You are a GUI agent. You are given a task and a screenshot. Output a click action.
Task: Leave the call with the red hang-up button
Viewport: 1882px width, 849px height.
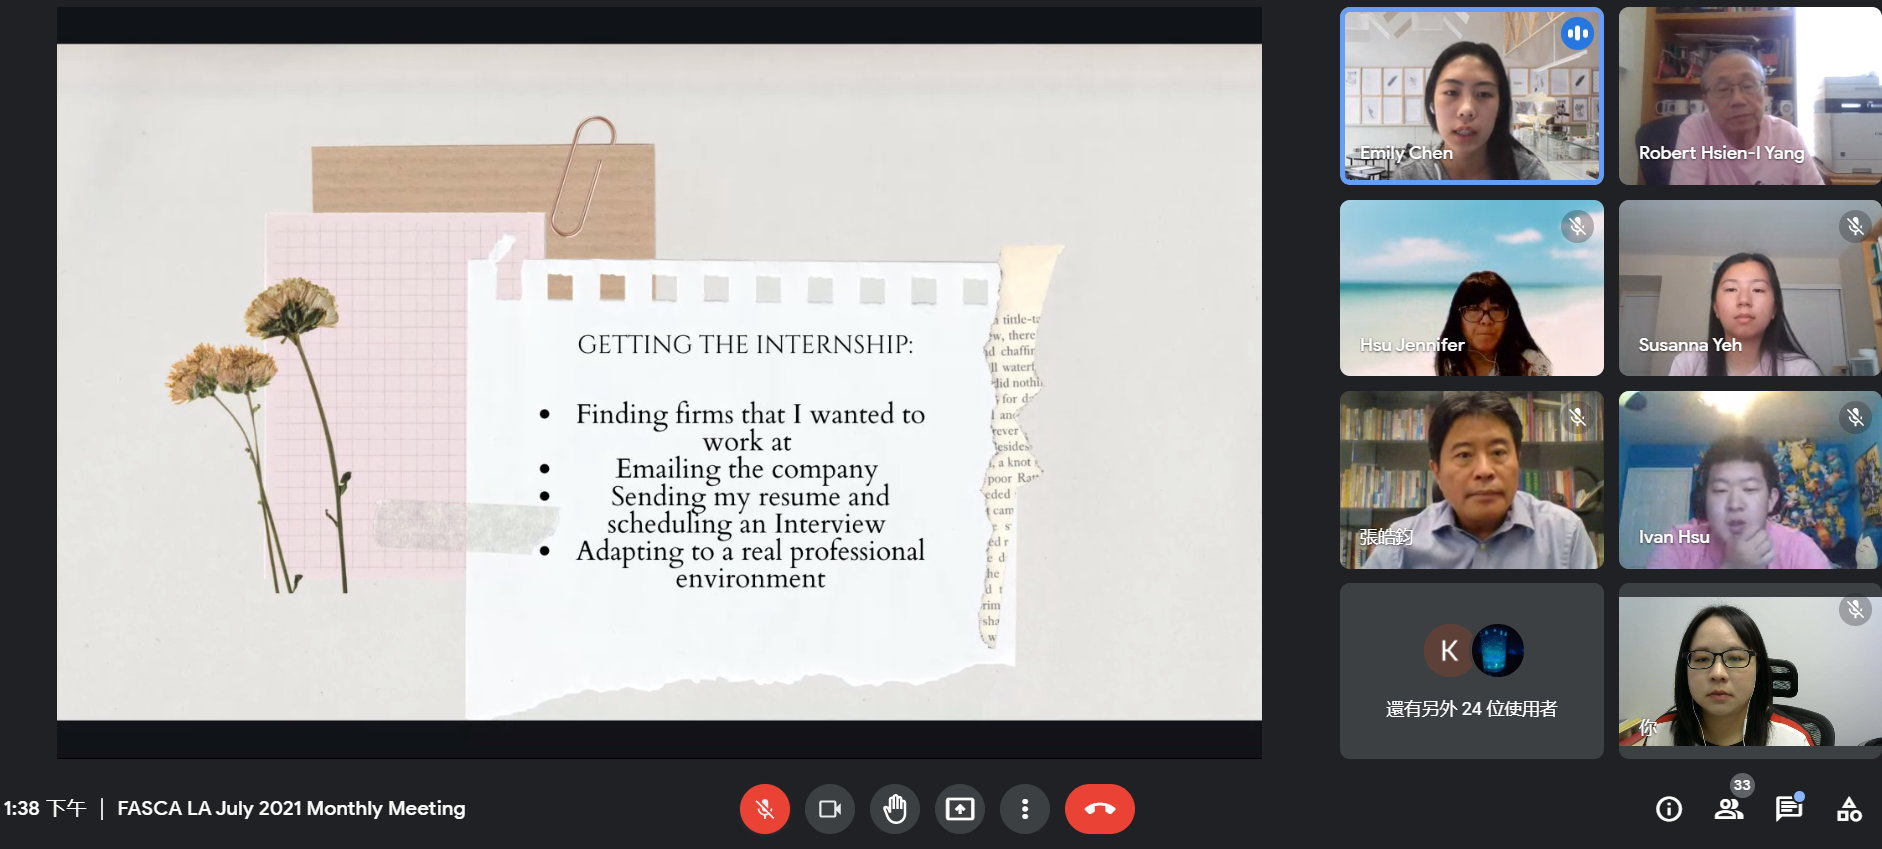(x=1100, y=809)
